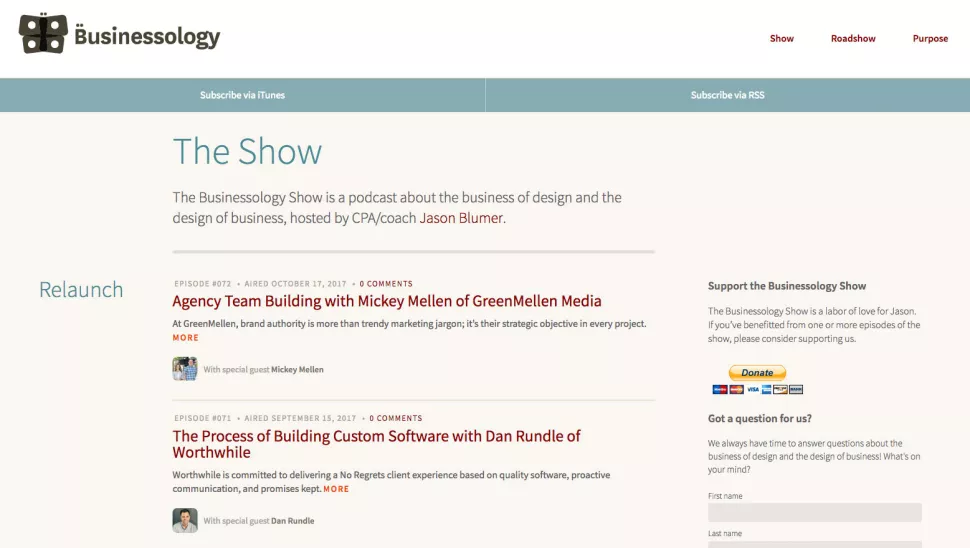Open the Dan Rundle custom software episode
This screenshot has height=548, width=970.
pos(376,444)
